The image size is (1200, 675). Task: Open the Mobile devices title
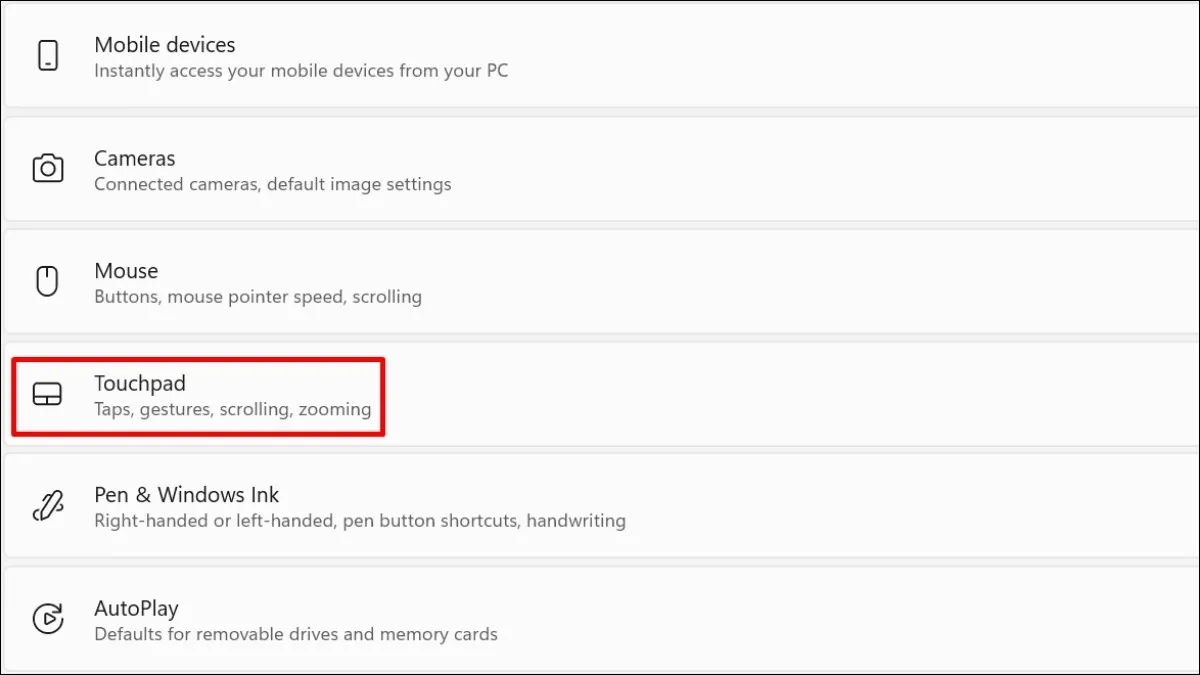(x=164, y=45)
